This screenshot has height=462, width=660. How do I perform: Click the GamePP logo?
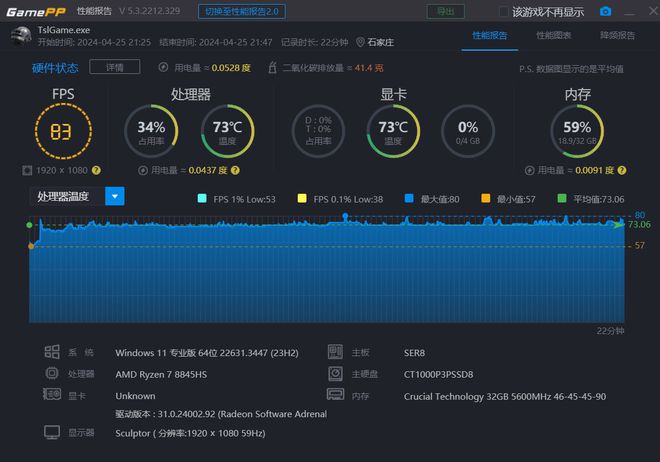coord(36,12)
